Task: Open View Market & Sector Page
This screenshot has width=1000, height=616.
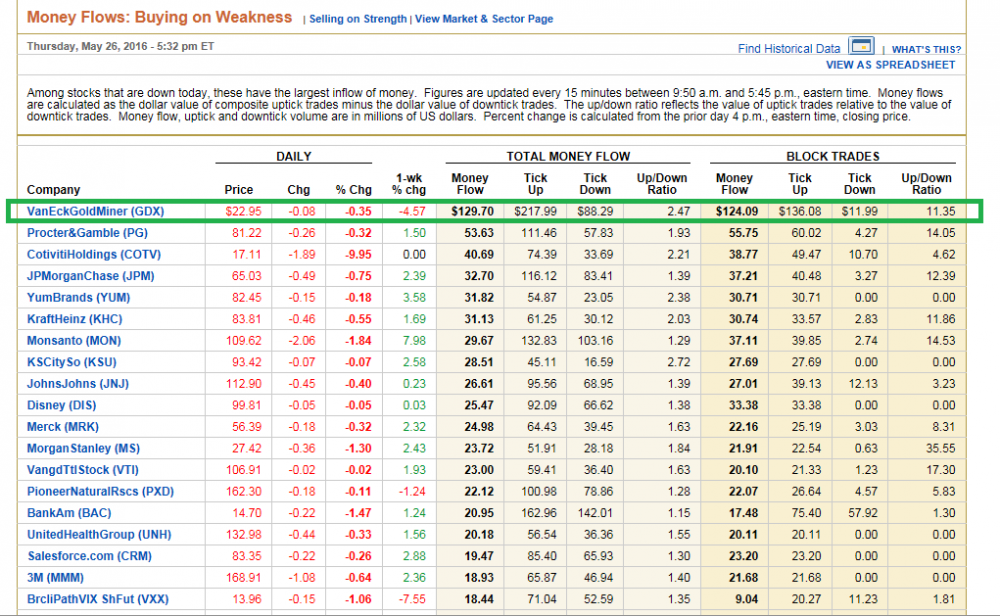Action: tap(484, 19)
